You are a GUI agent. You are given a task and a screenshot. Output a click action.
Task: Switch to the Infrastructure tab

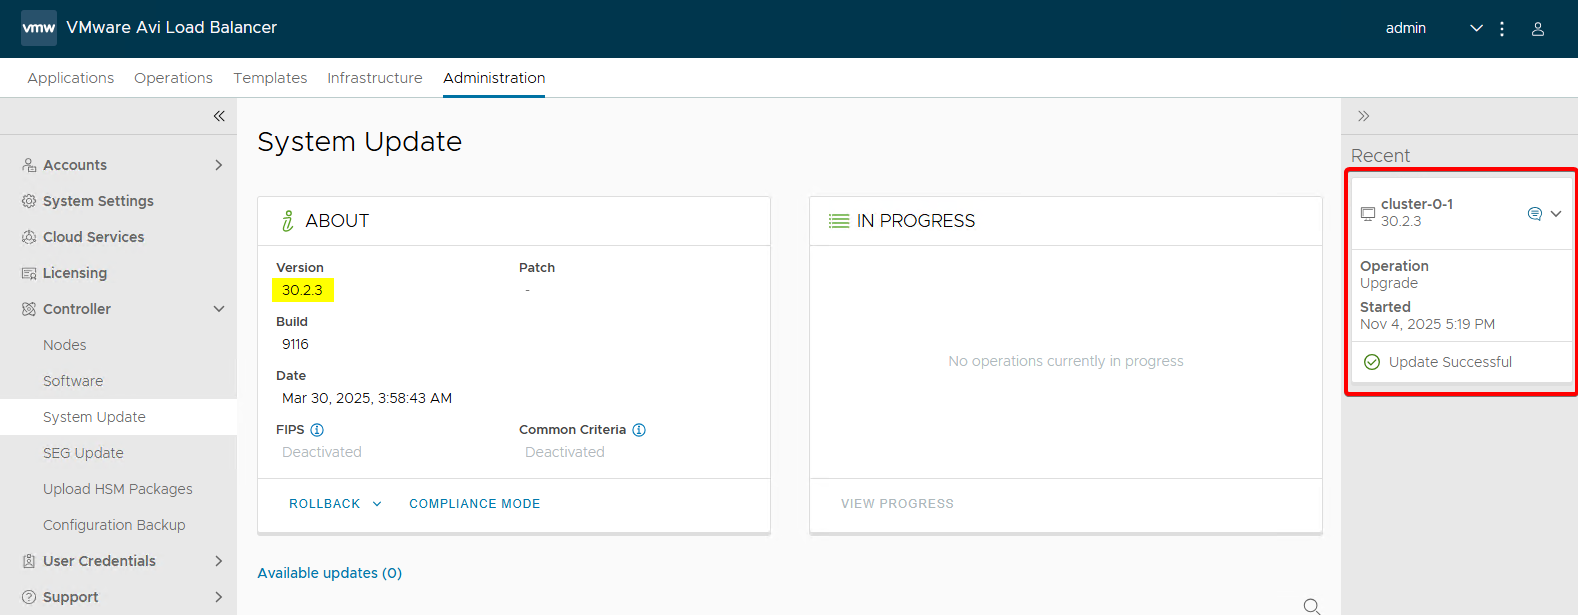(x=374, y=78)
